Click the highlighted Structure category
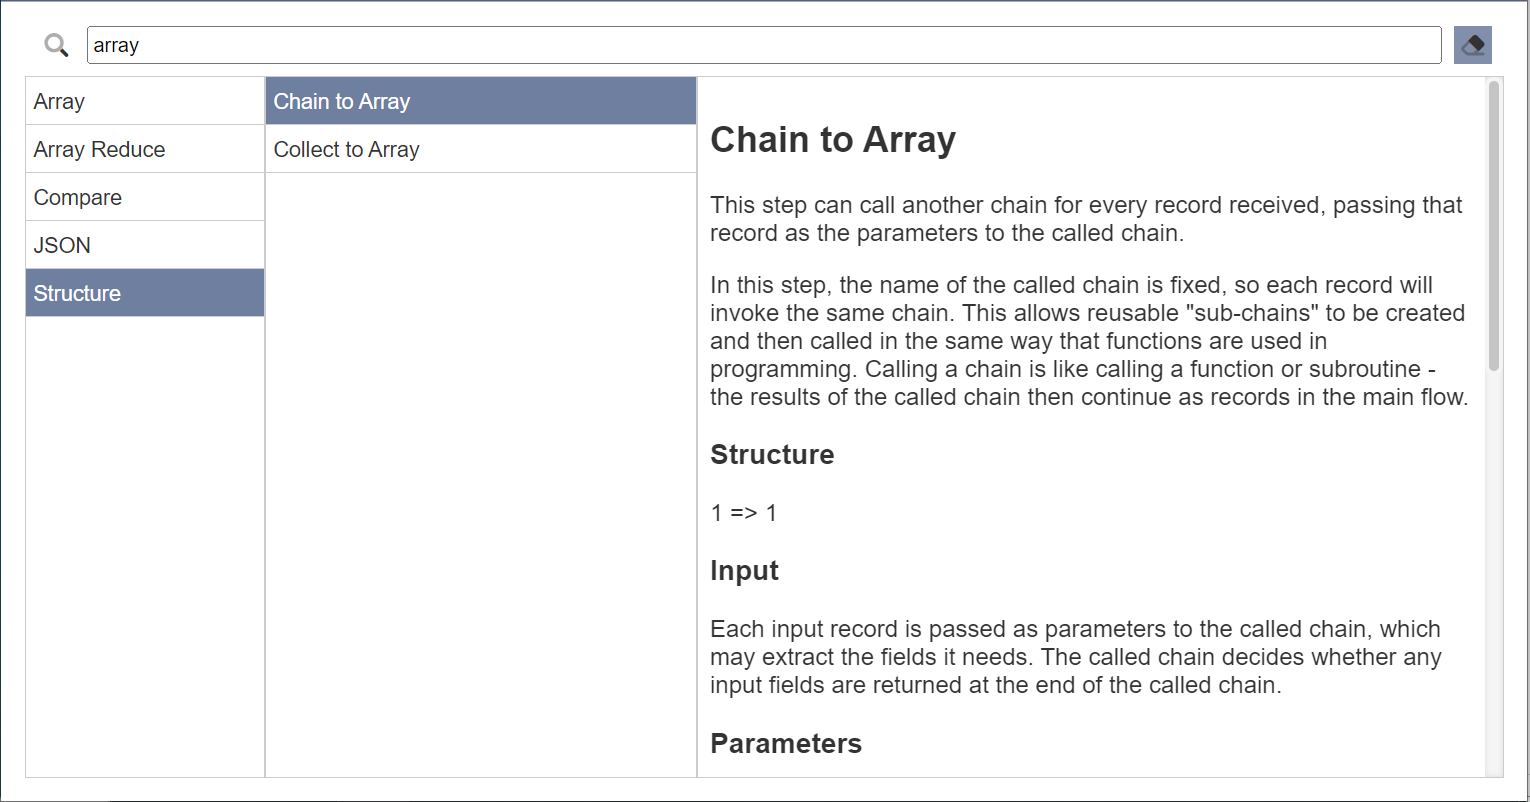The image size is (1530, 802). click(x=144, y=293)
